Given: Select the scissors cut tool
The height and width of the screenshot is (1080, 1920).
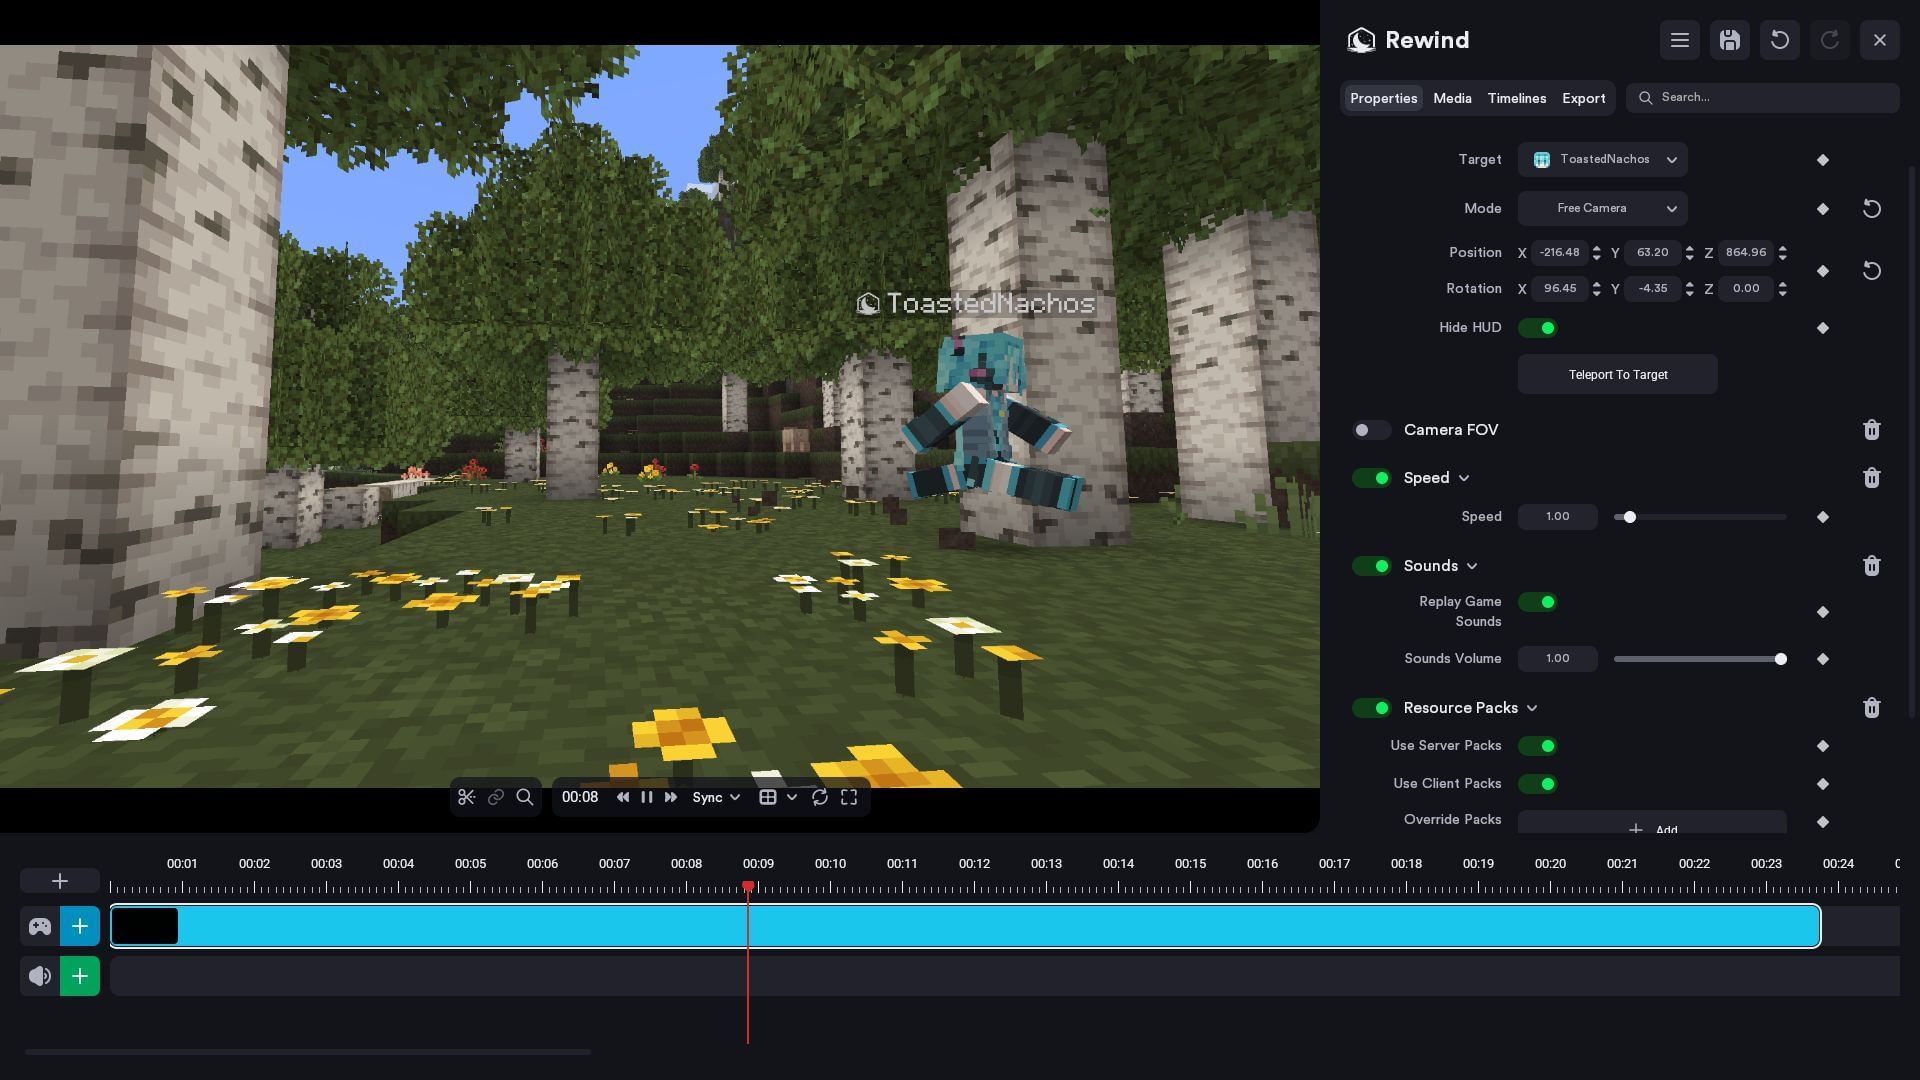Looking at the screenshot, I should point(466,797).
